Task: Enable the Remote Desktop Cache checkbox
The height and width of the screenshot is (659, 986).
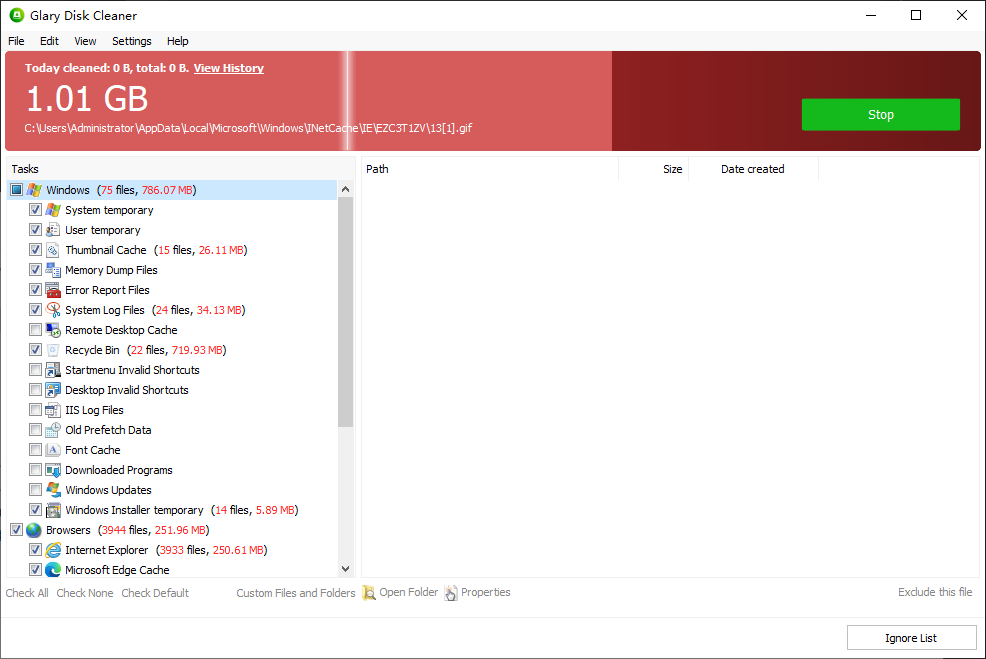Action: click(35, 329)
